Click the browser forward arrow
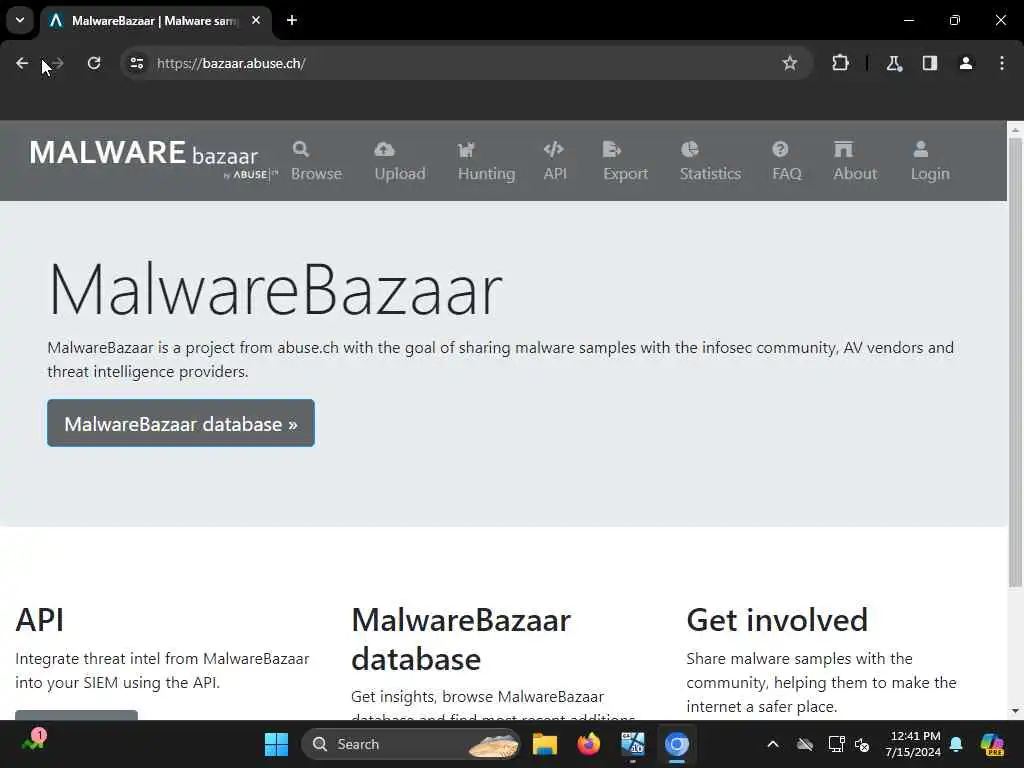 (57, 63)
